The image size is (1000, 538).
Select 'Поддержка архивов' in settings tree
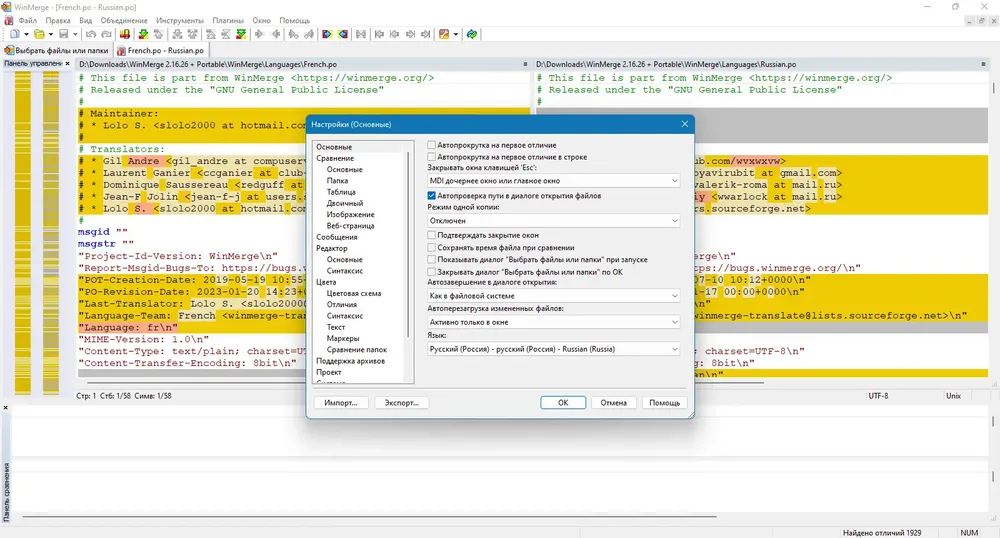[350, 361]
